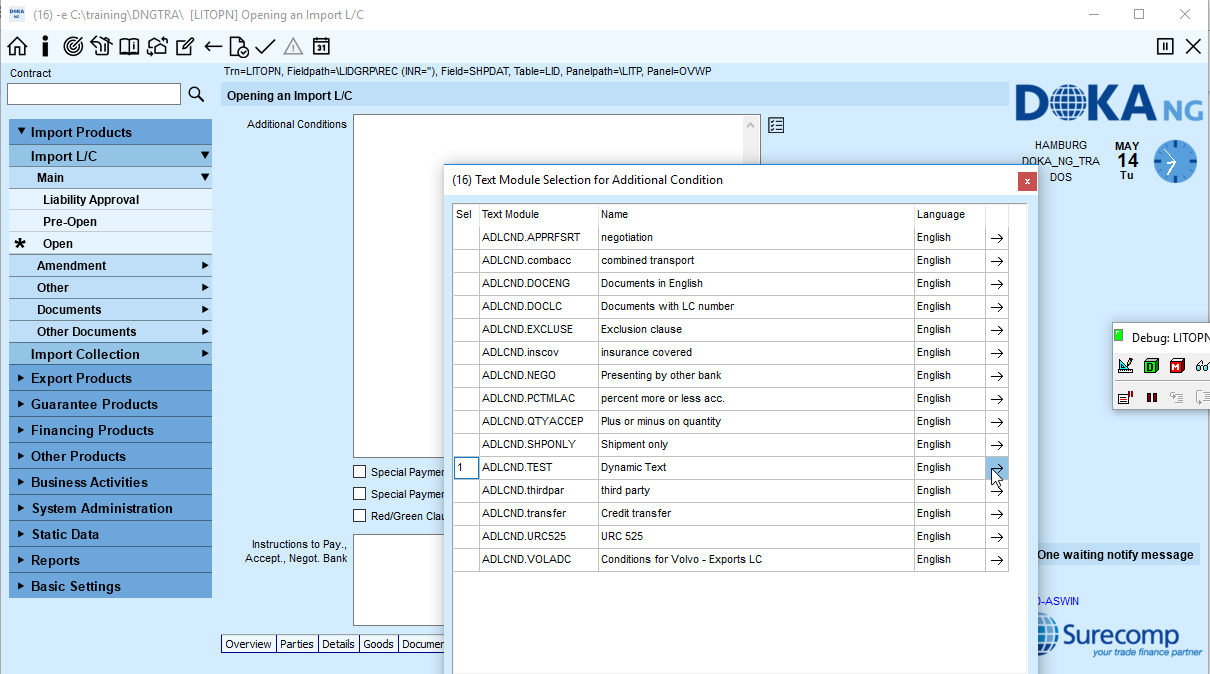Image resolution: width=1210 pixels, height=674 pixels.
Task: Open the info icon in the toolbar
Action: pyautogui.click(x=45, y=46)
